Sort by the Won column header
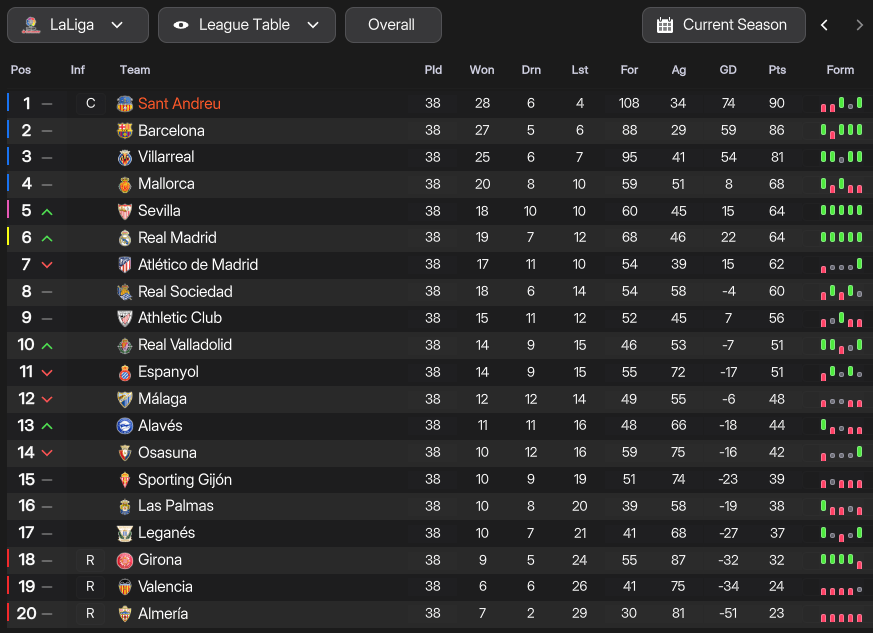This screenshot has height=633, width=873. point(482,70)
